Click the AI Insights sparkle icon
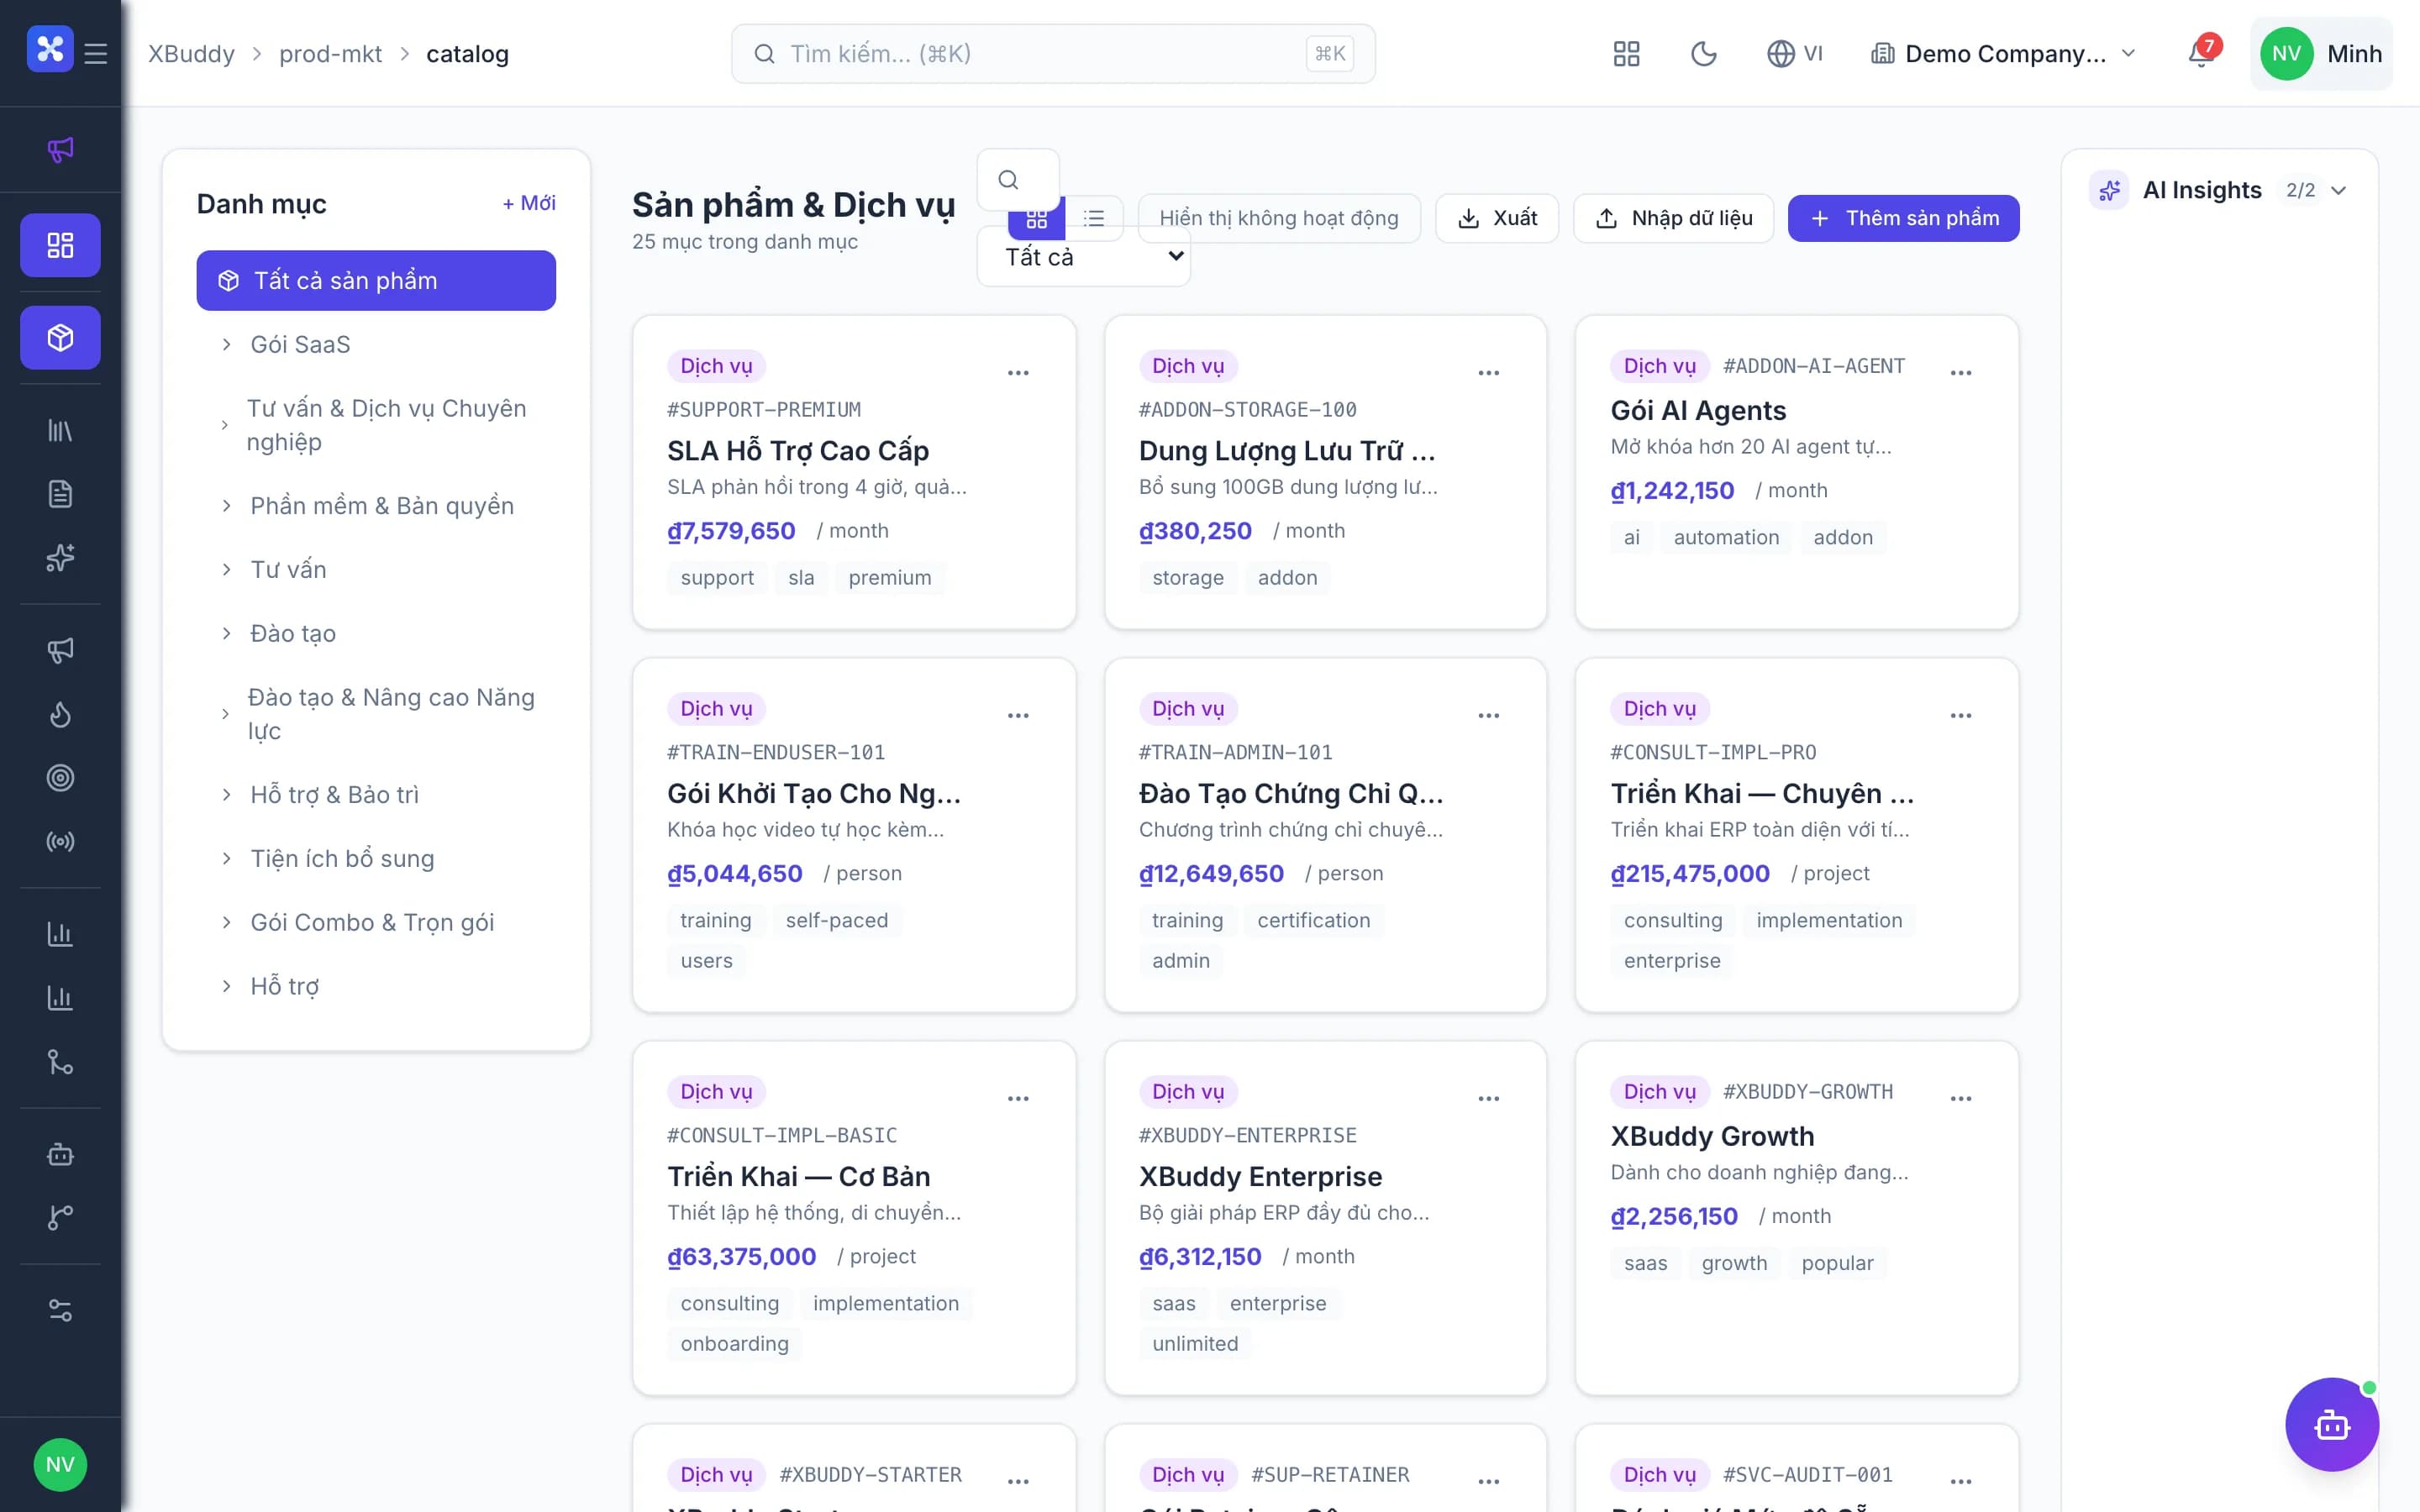Viewport: 2420px width, 1512px height. pos(2110,190)
